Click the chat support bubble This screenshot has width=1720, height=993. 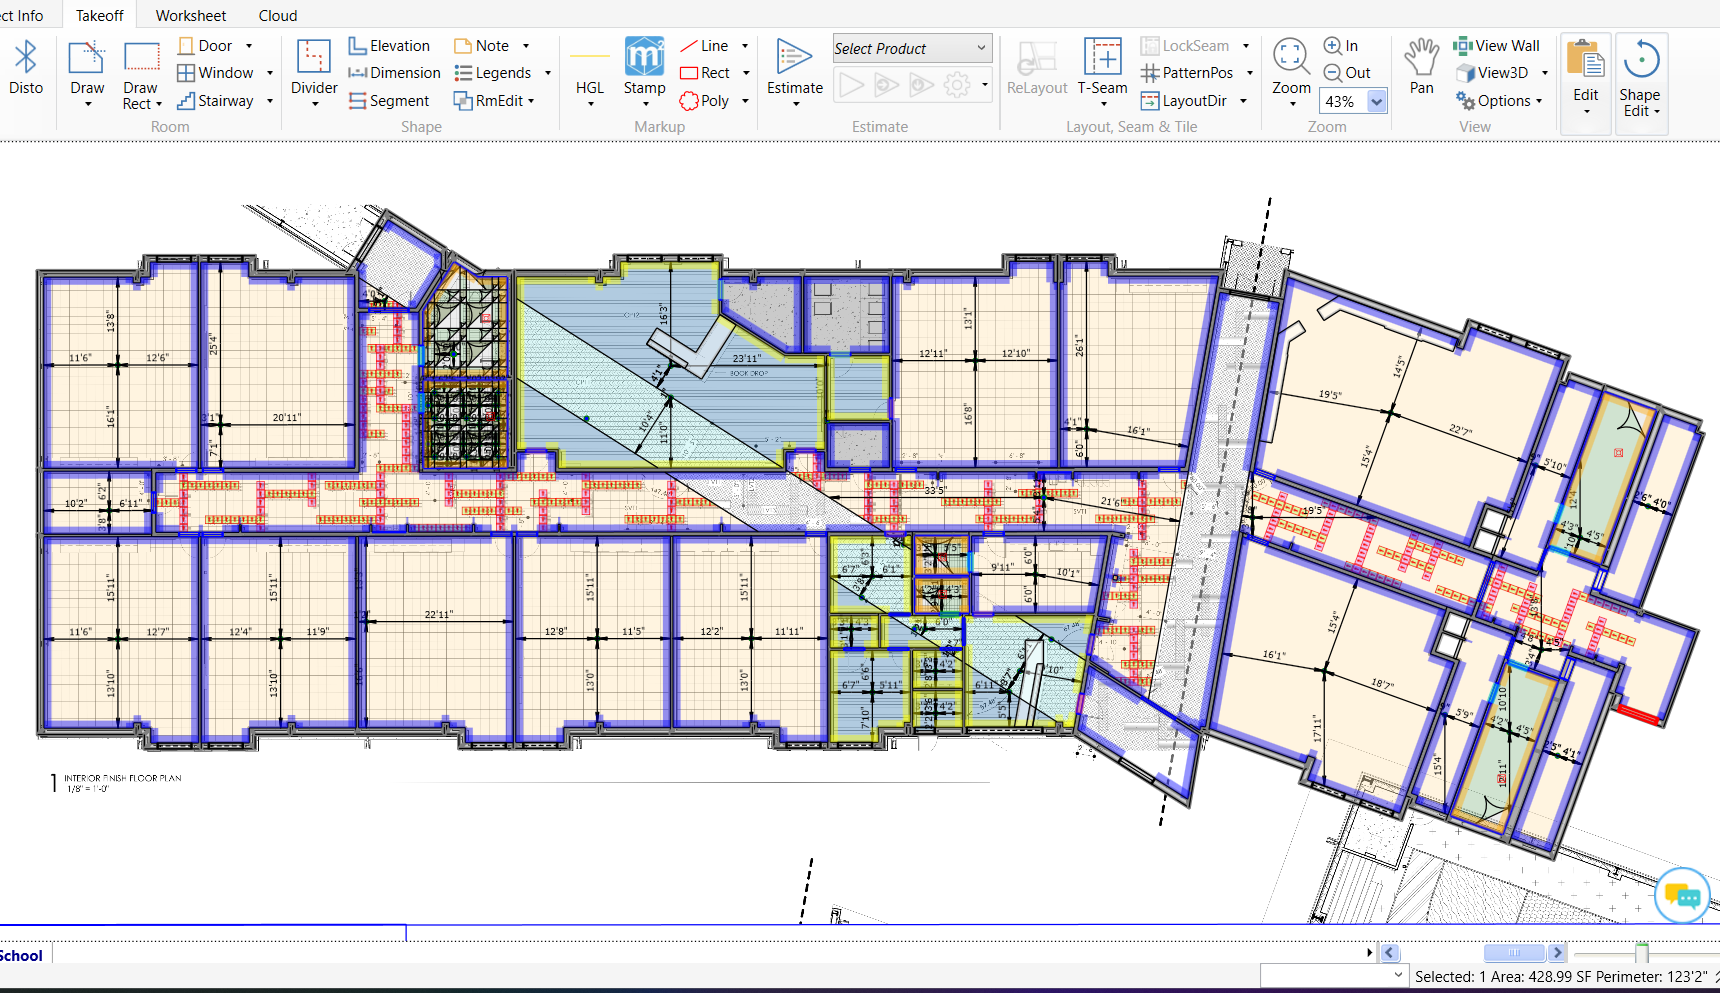[x=1682, y=895]
